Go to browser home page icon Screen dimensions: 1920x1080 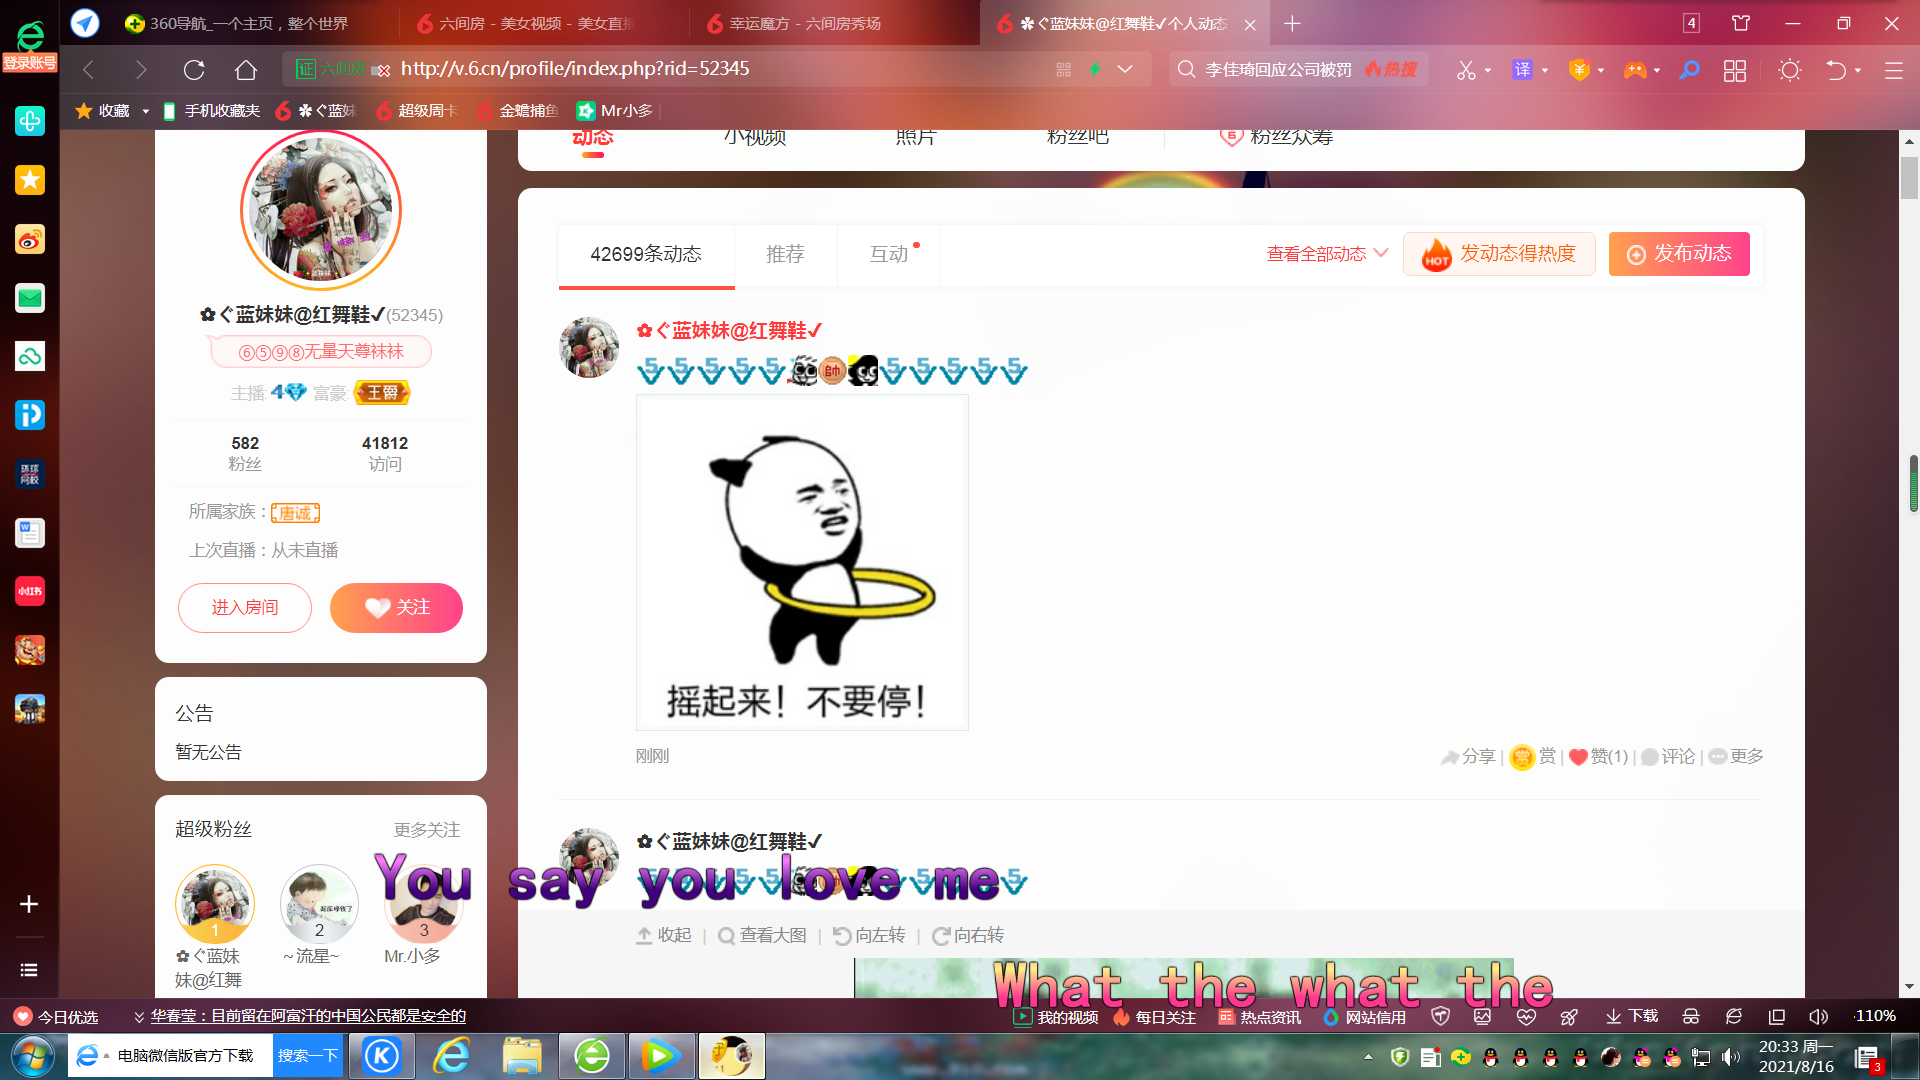coord(246,70)
